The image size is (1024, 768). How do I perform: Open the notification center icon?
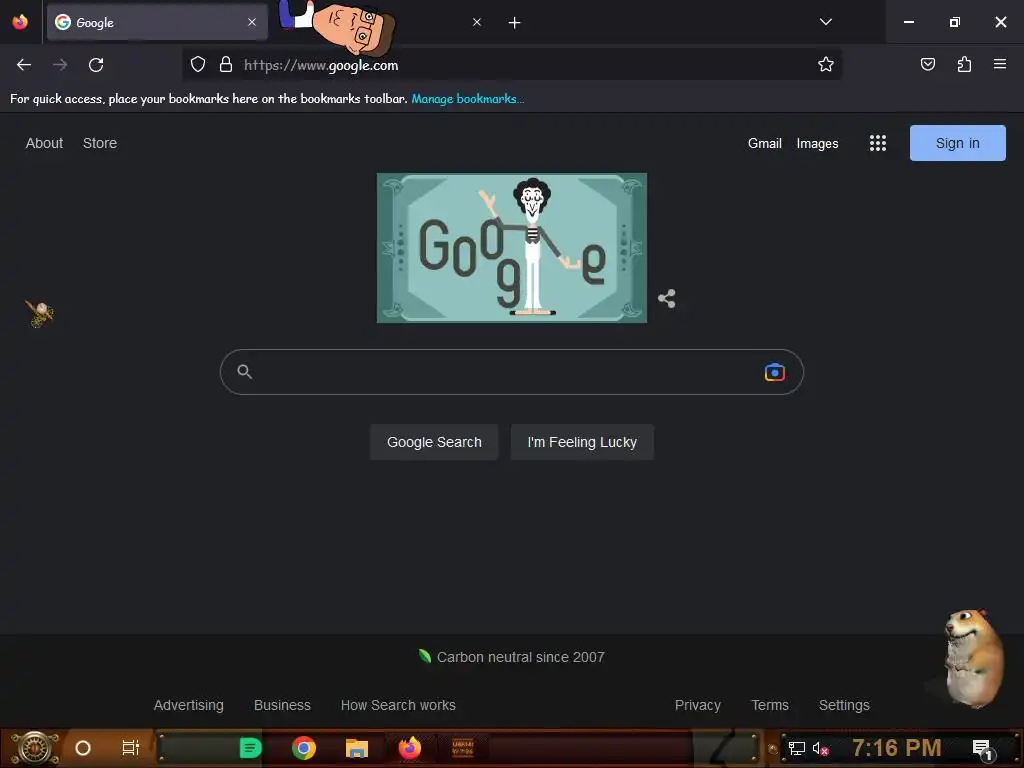click(982, 749)
